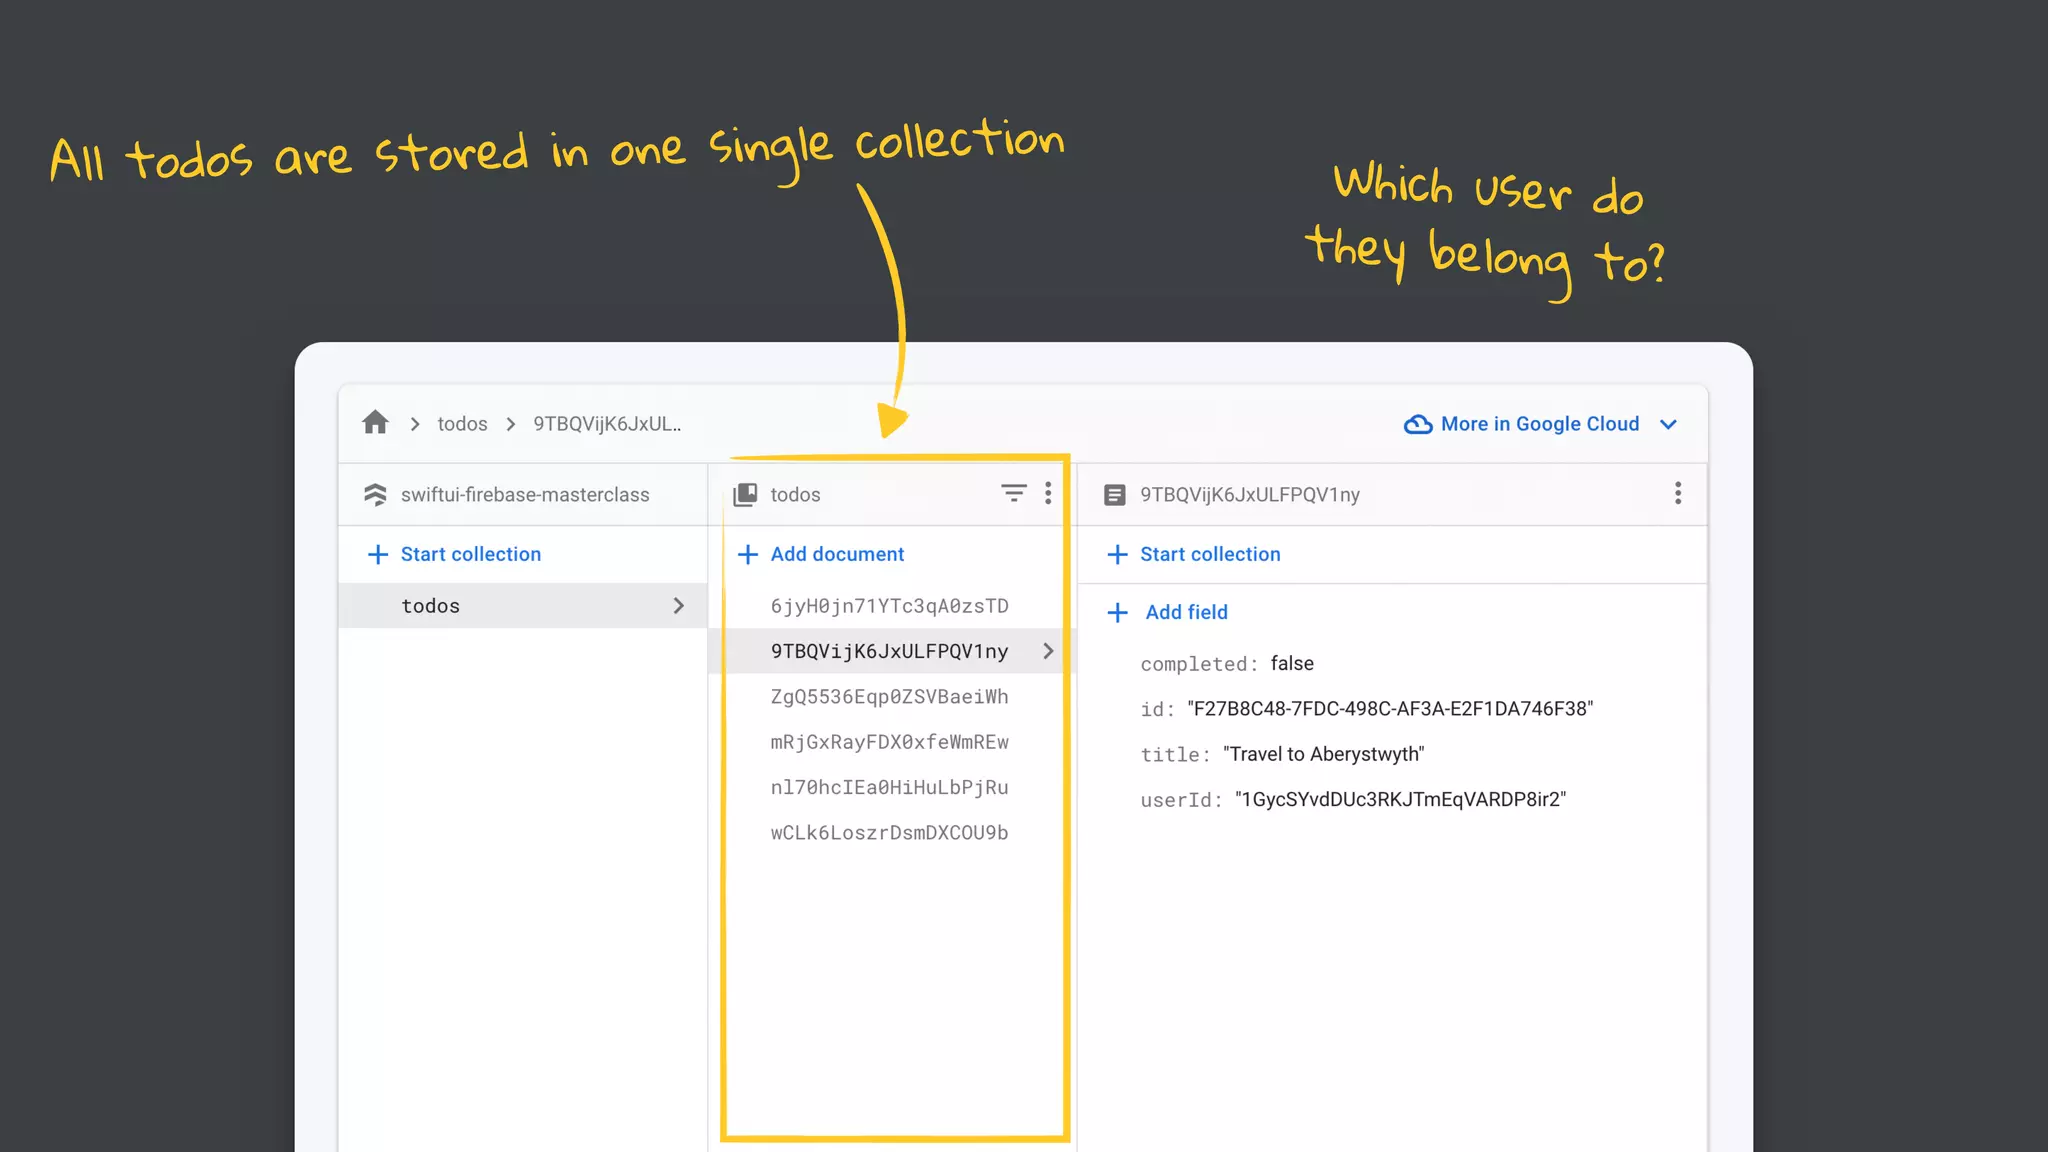
Task: Open todos collection three-dot menu
Action: click(1048, 493)
